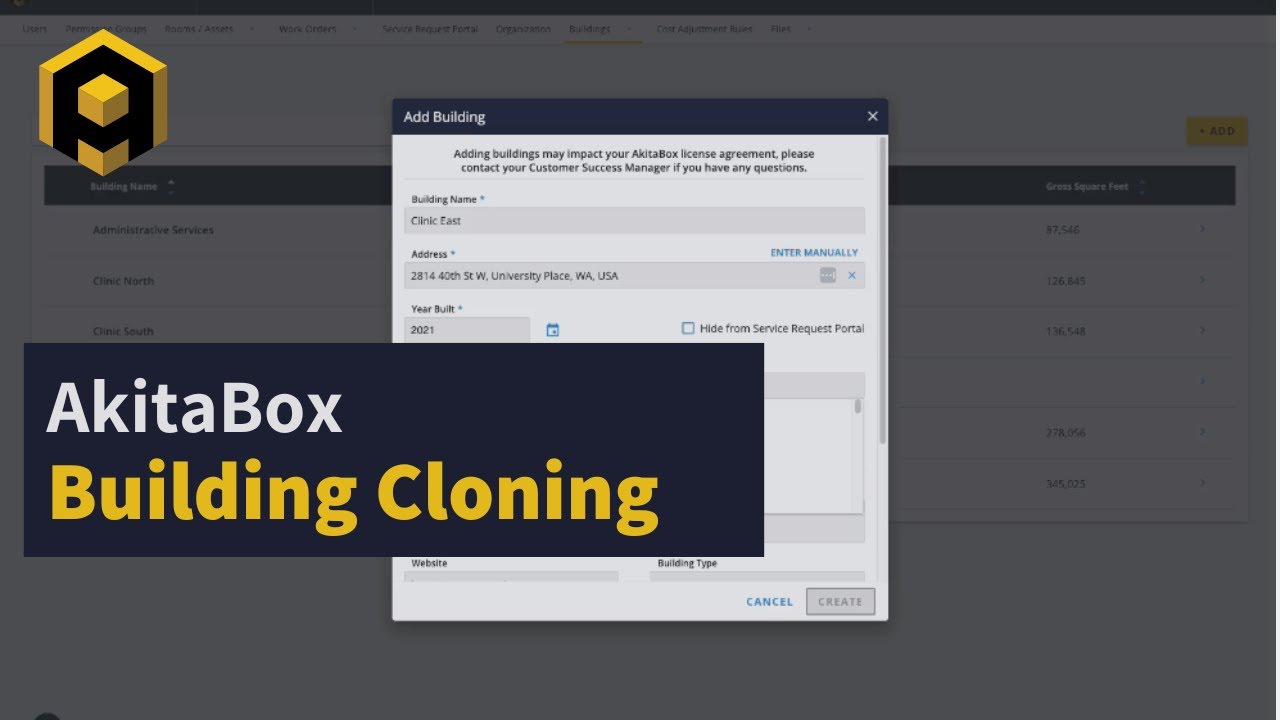Sort by the Gross Square Feet column arrows

1142,187
